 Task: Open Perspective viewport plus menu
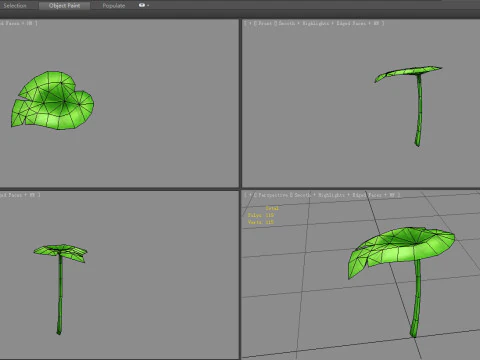[250, 195]
